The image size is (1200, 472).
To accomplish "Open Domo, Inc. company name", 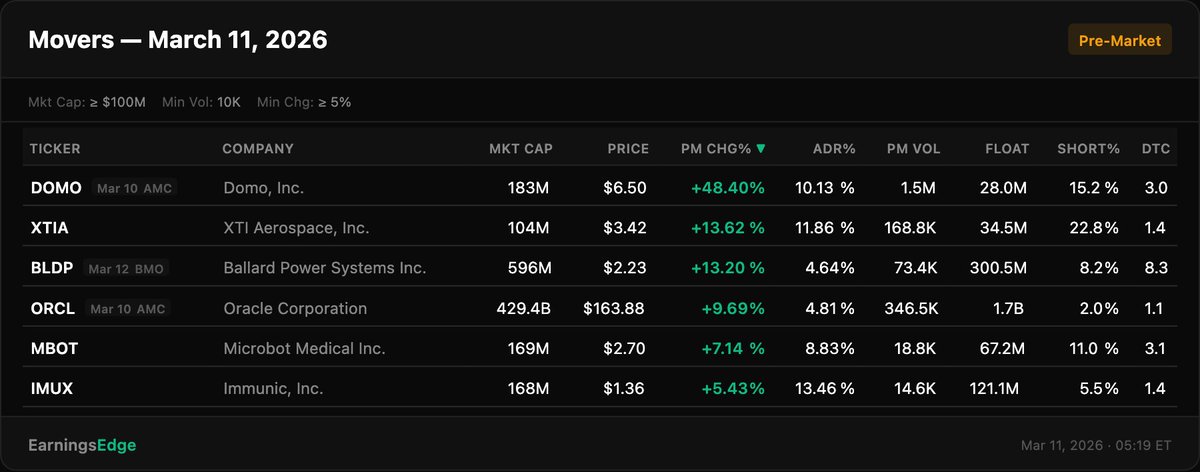I will point(263,188).
